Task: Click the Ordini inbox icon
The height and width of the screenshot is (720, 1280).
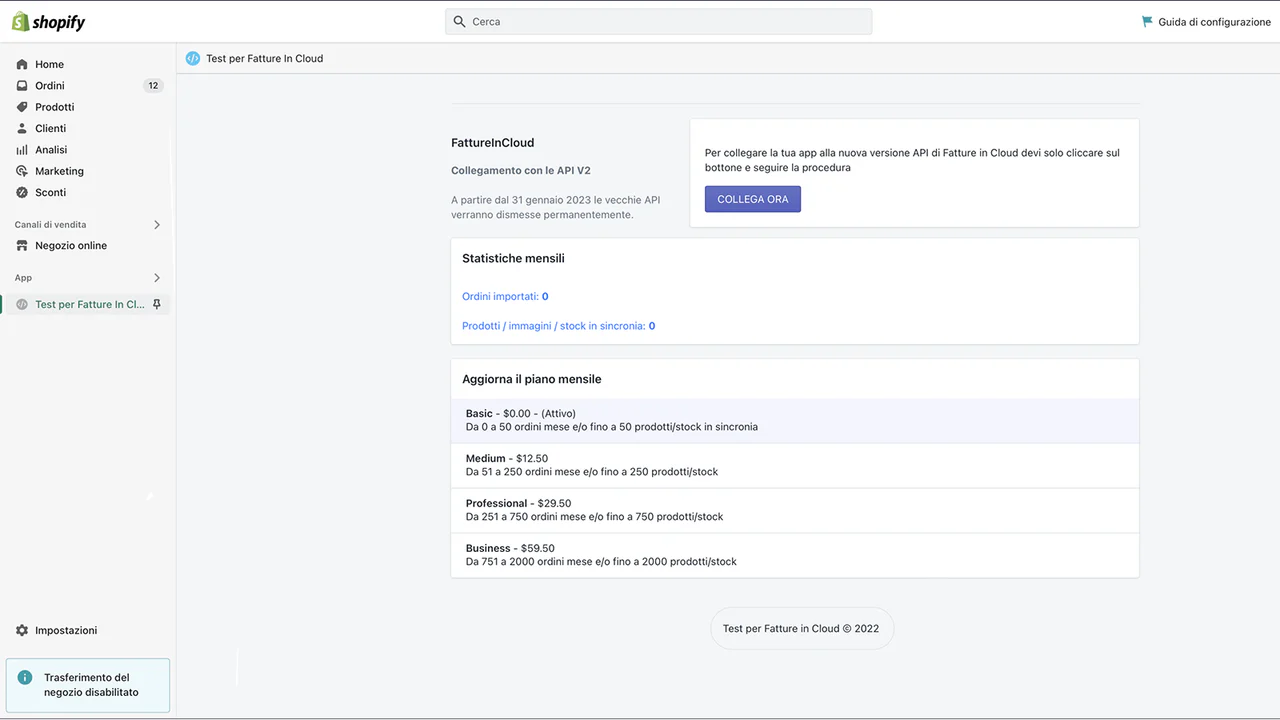Action: [x=22, y=86]
